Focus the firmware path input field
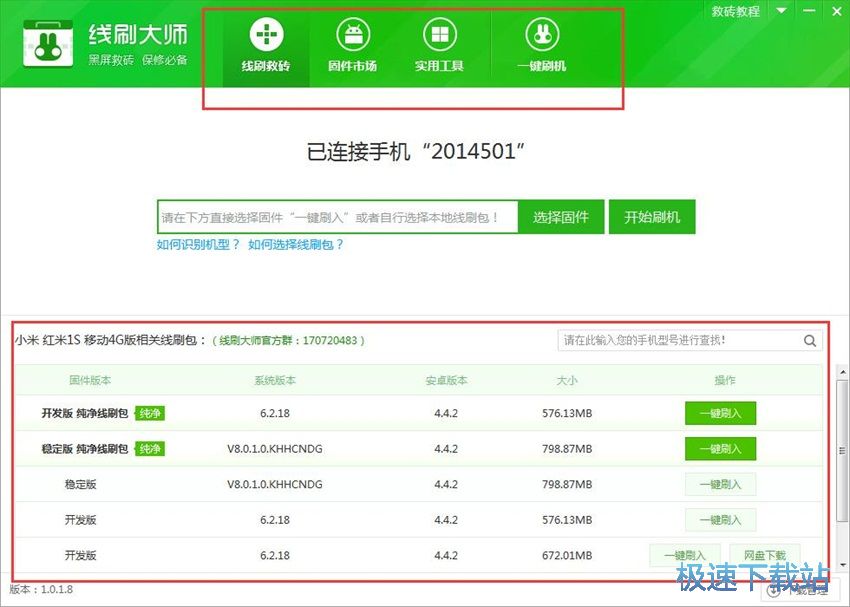Viewport: 850px width, 607px height. 338,217
